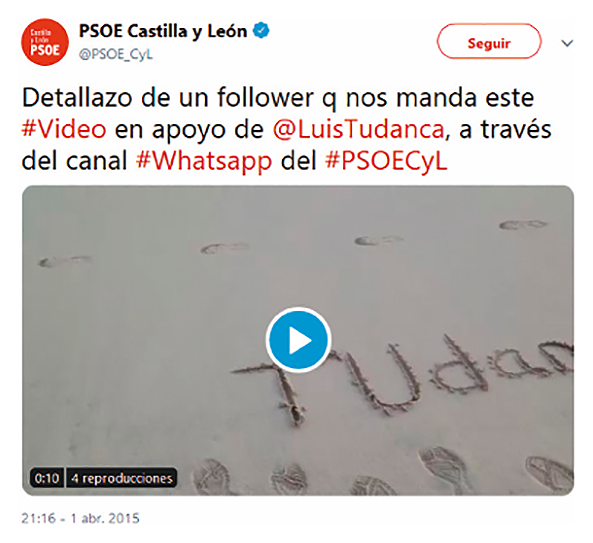The width and height of the screenshot is (593, 543).
Task: Click the tweet timestamp 21:16 - 1 abr. 2015
Action: click(x=80, y=518)
